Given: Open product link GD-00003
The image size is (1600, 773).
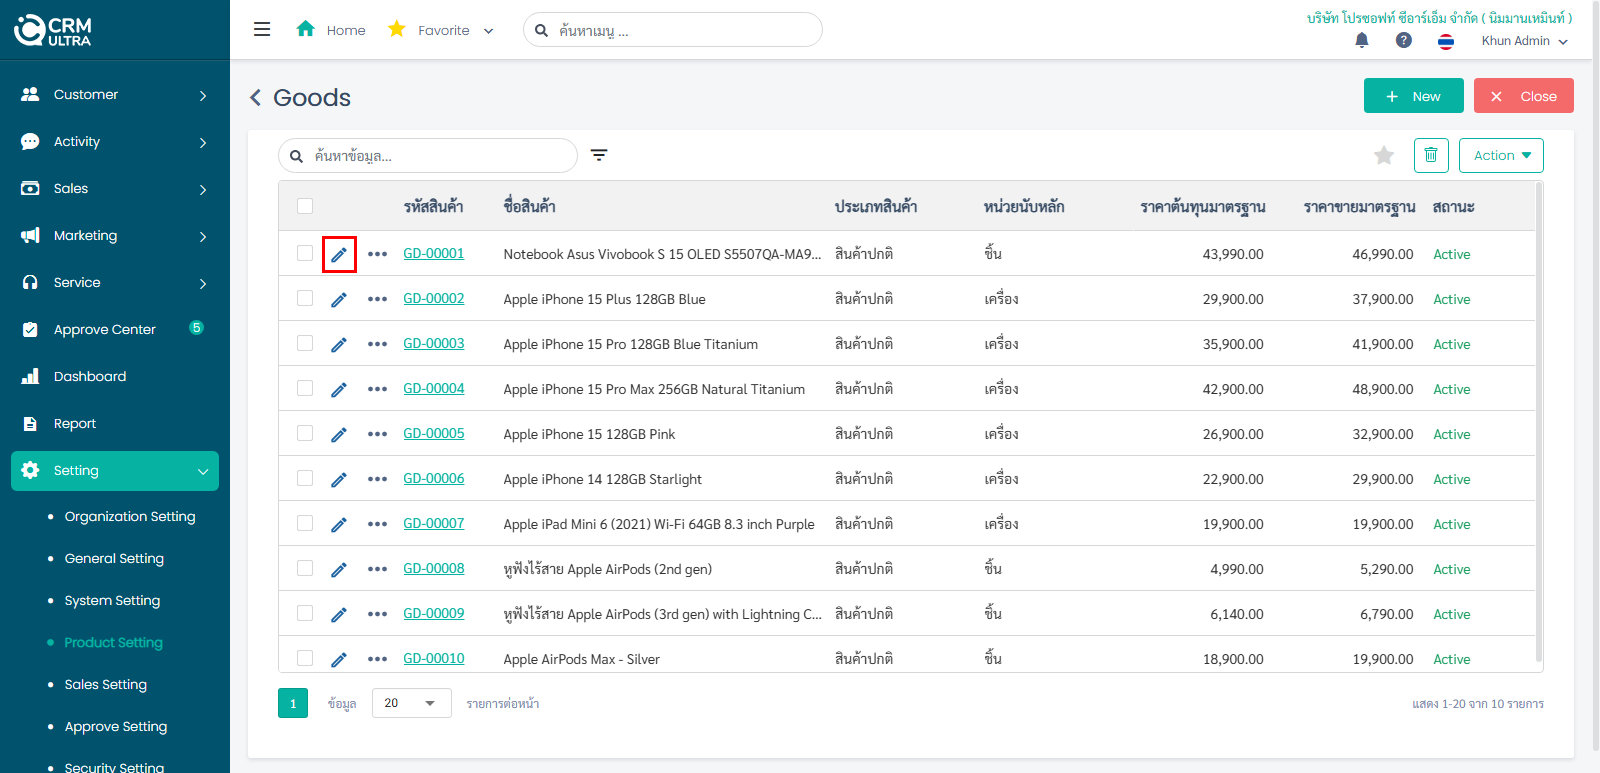Looking at the screenshot, I should coord(434,343).
